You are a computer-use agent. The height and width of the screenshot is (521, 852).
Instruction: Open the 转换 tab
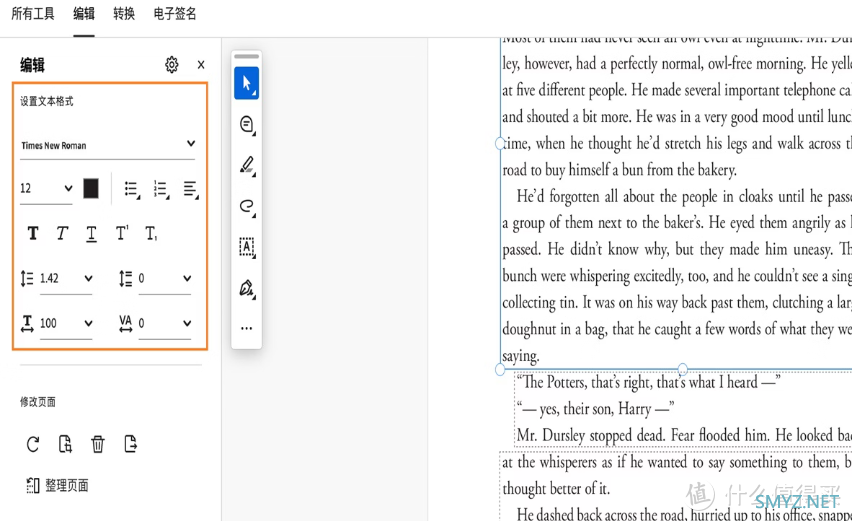pyautogui.click(x=124, y=14)
